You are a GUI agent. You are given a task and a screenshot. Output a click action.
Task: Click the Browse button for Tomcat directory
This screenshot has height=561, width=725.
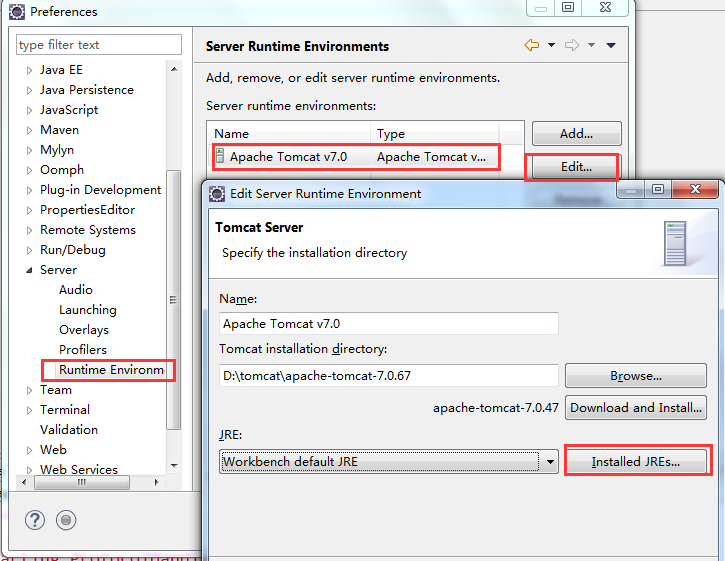click(x=636, y=376)
